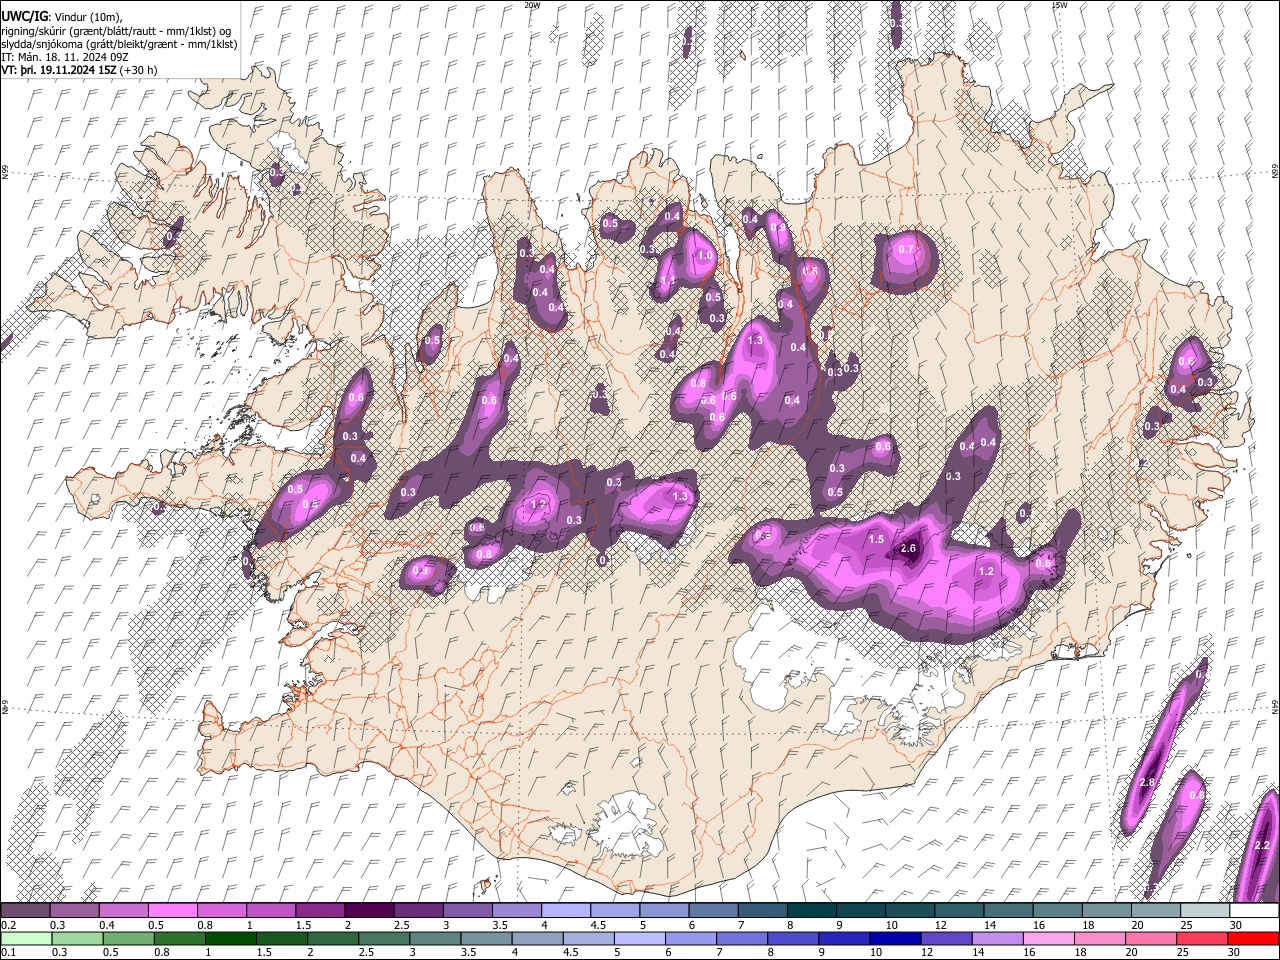Click the bright red lower swatch labeled 30

pos(1253,938)
